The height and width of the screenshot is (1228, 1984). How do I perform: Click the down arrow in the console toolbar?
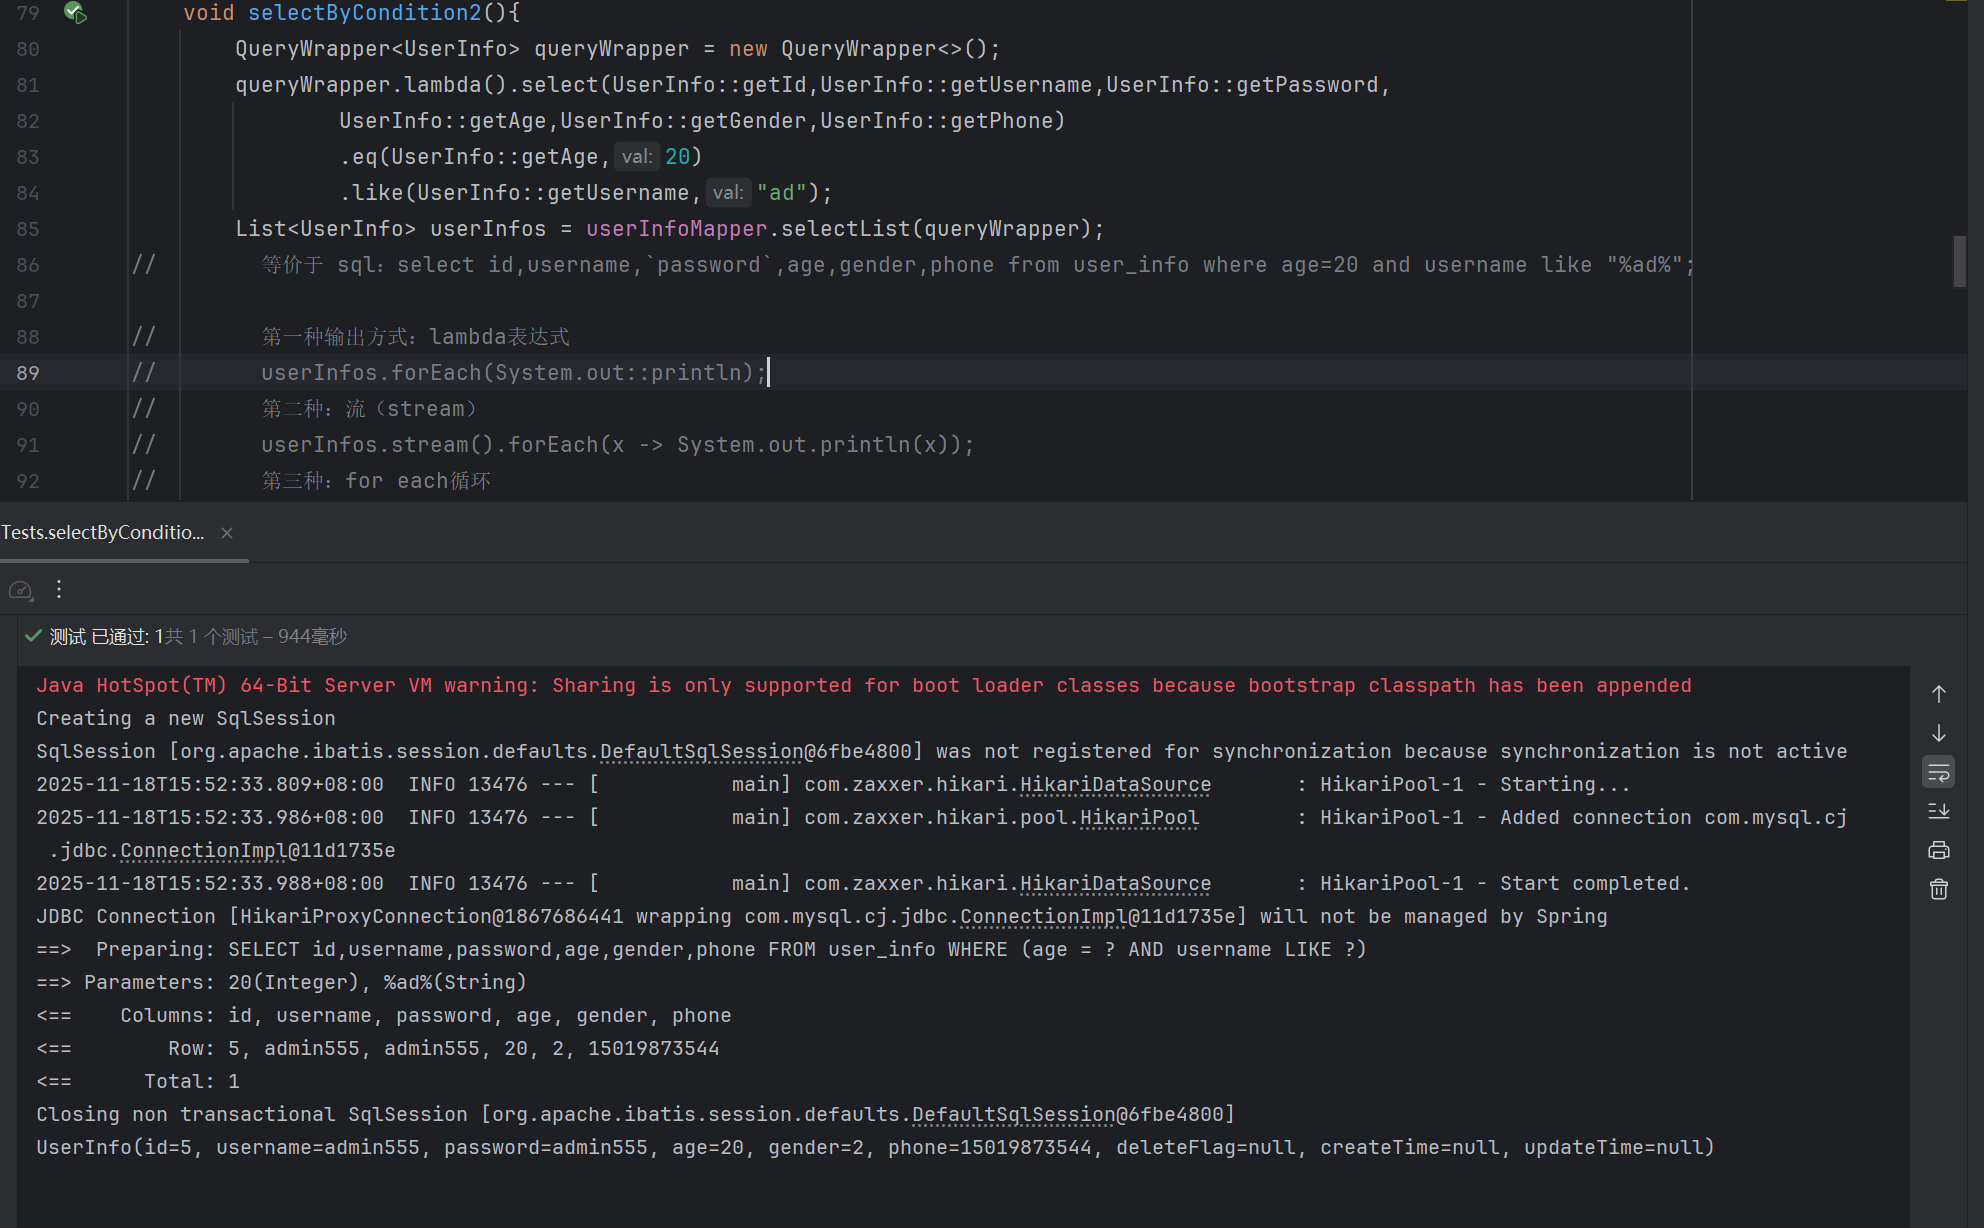coord(1938,733)
